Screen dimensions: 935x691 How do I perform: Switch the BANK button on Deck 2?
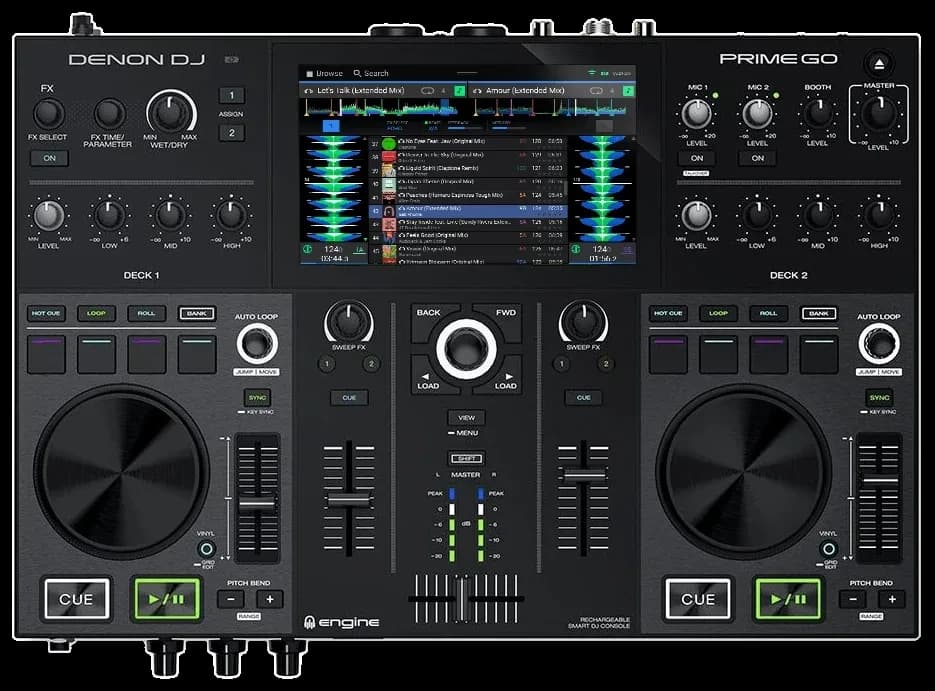tap(819, 313)
